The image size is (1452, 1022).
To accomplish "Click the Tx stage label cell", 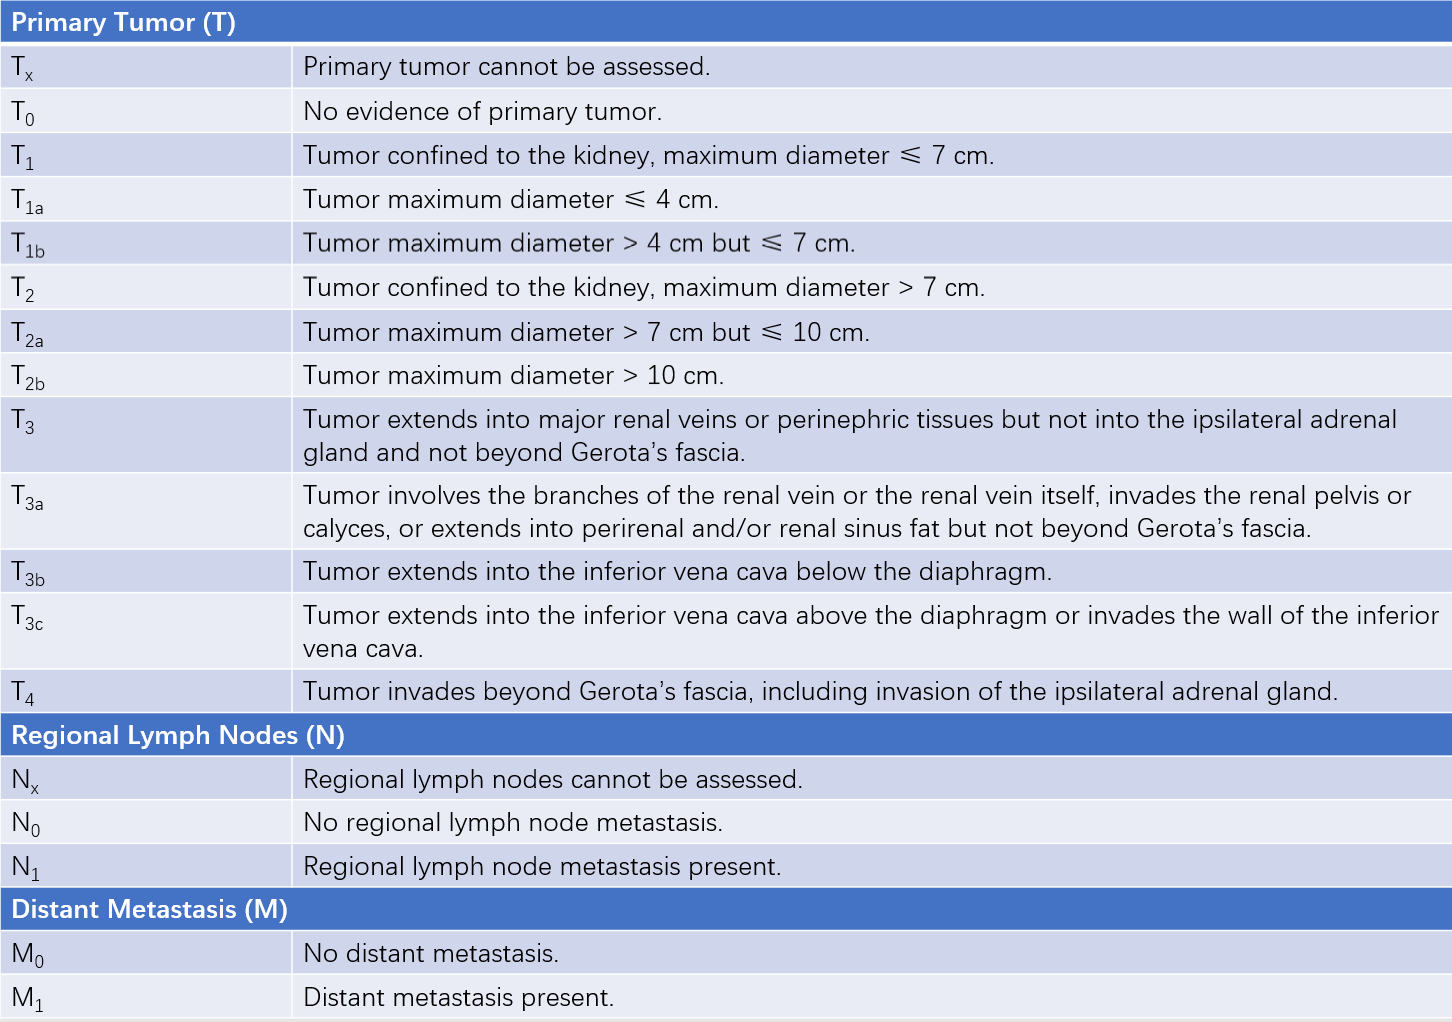I will (146, 67).
